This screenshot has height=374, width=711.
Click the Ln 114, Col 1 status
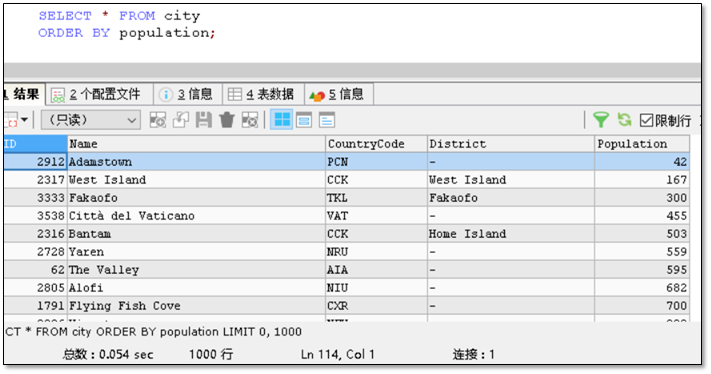tap(338, 354)
